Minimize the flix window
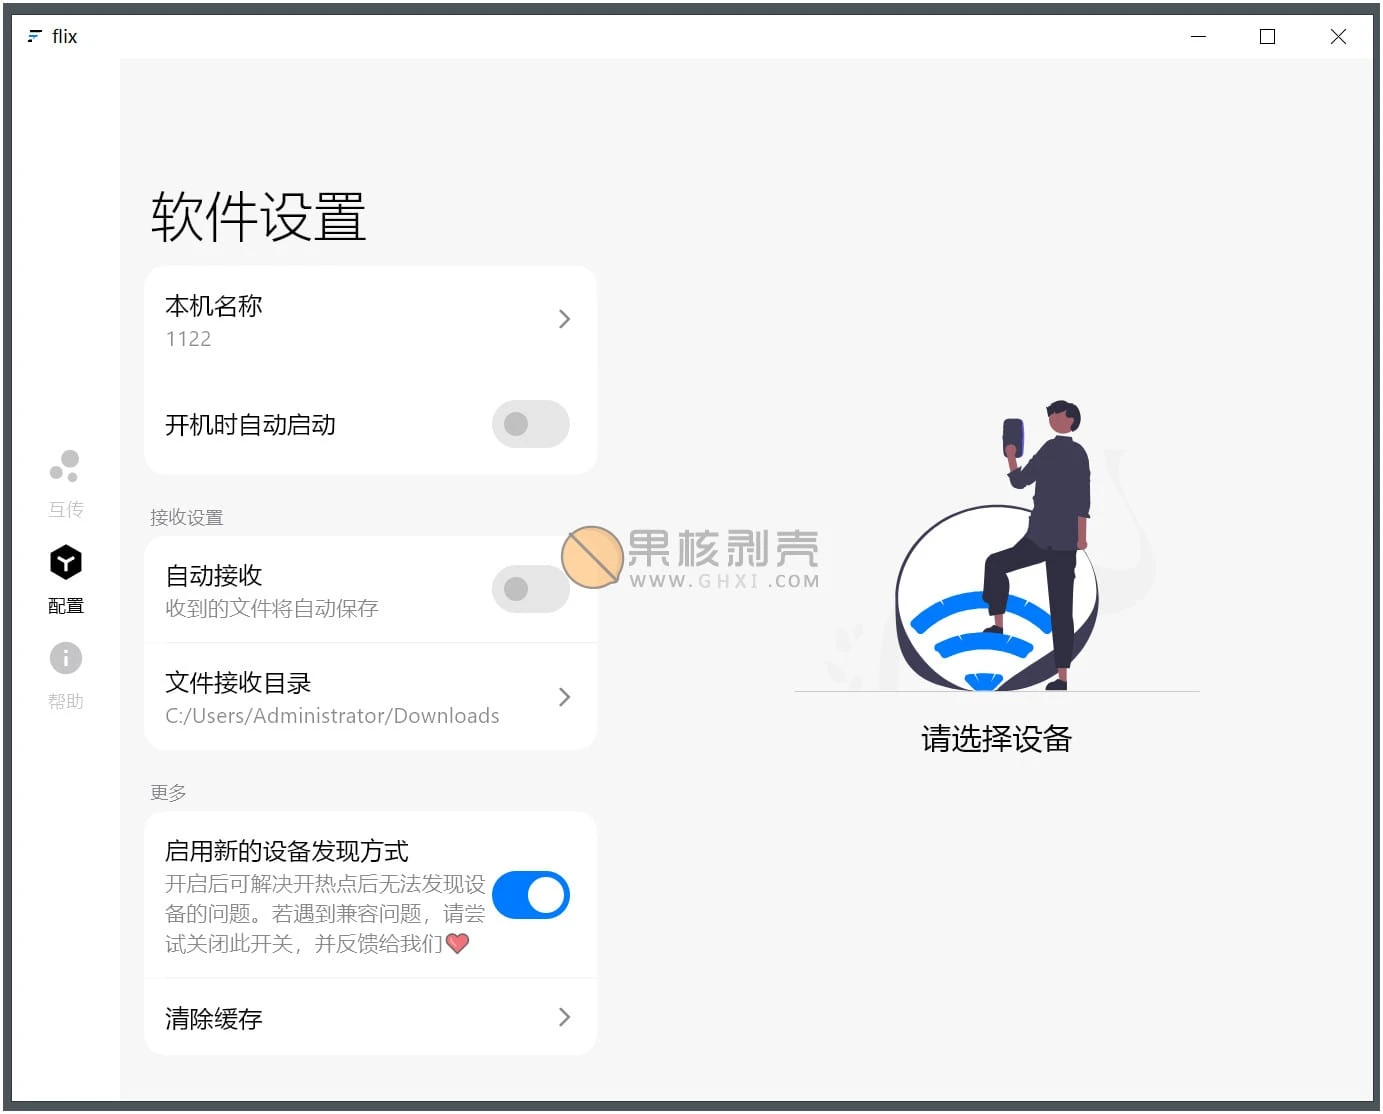 [x=1198, y=37]
